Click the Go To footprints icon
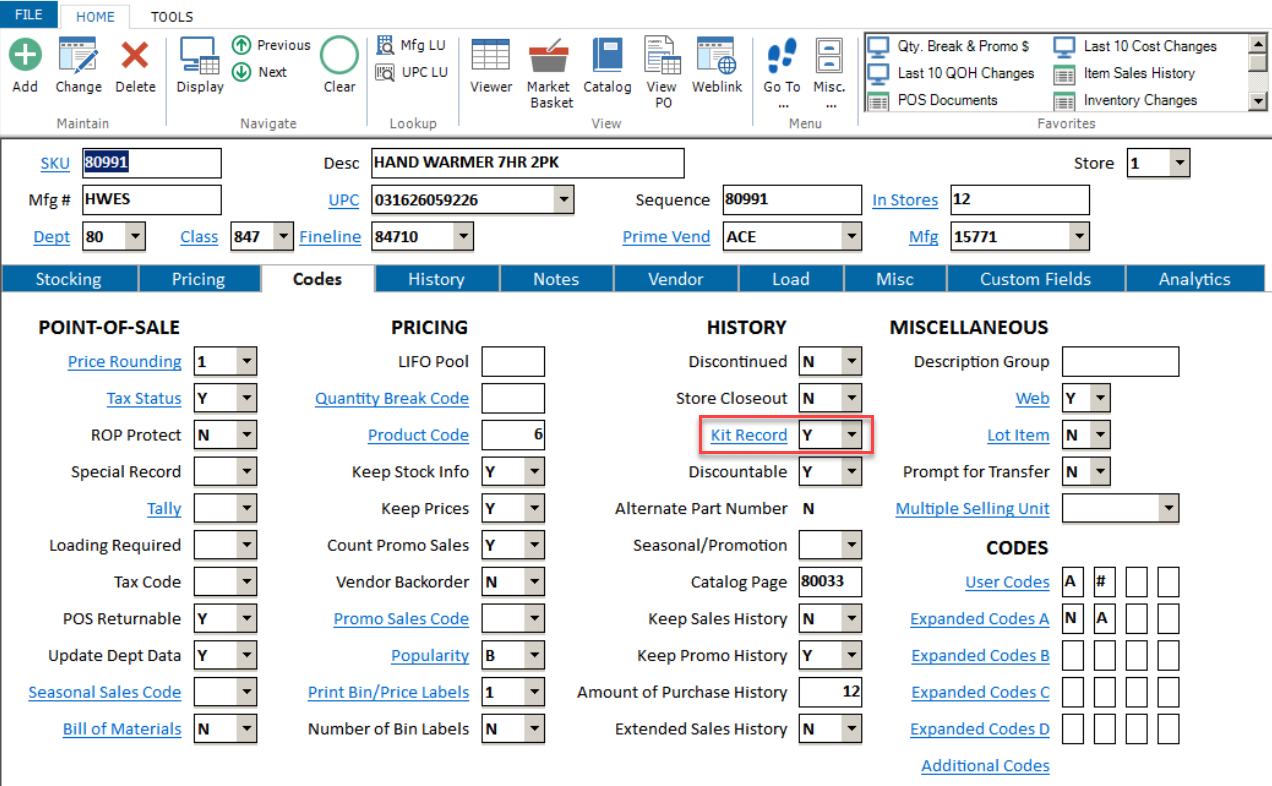Viewport: 1272px width, 786px height. (x=782, y=56)
